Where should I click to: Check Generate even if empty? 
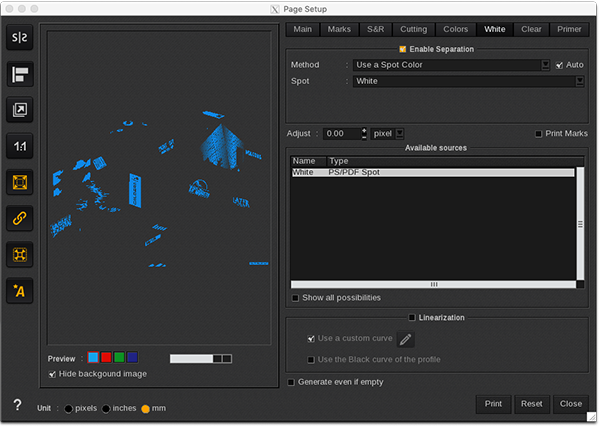[x=291, y=382]
